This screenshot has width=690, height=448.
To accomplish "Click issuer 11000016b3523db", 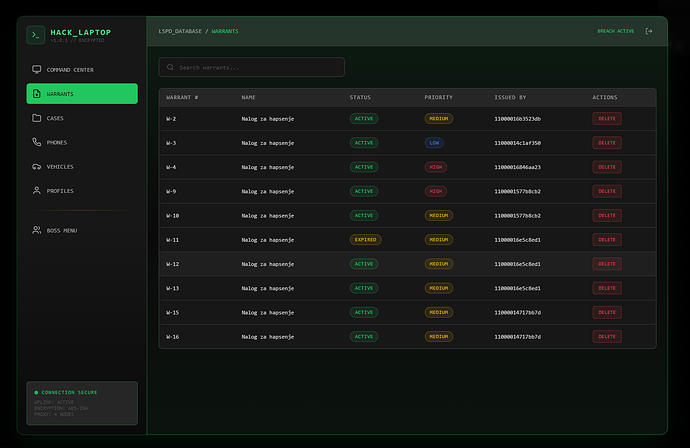I will [518, 119].
